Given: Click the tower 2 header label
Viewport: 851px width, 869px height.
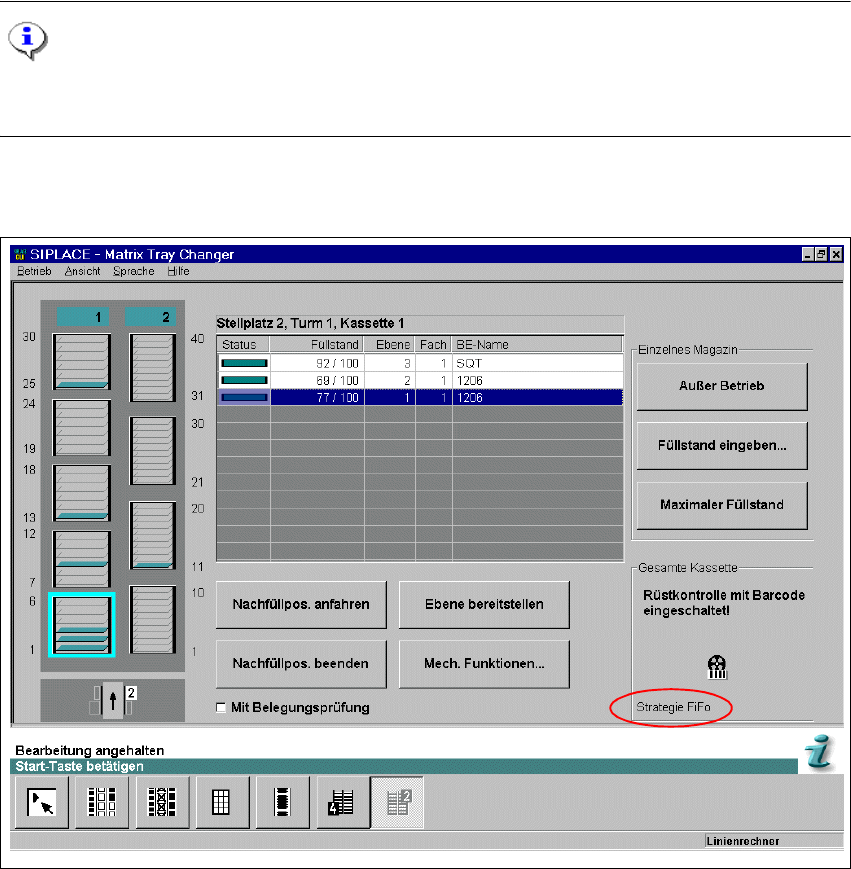Looking at the screenshot, I should pos(151,317).
